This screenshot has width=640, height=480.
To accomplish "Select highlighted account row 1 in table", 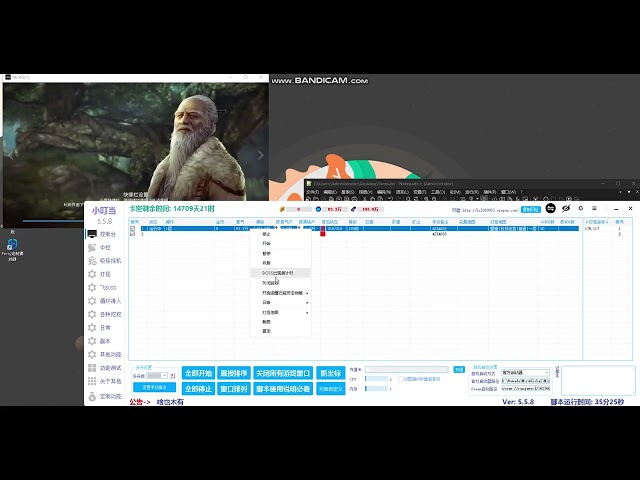I will coord(360,229).
